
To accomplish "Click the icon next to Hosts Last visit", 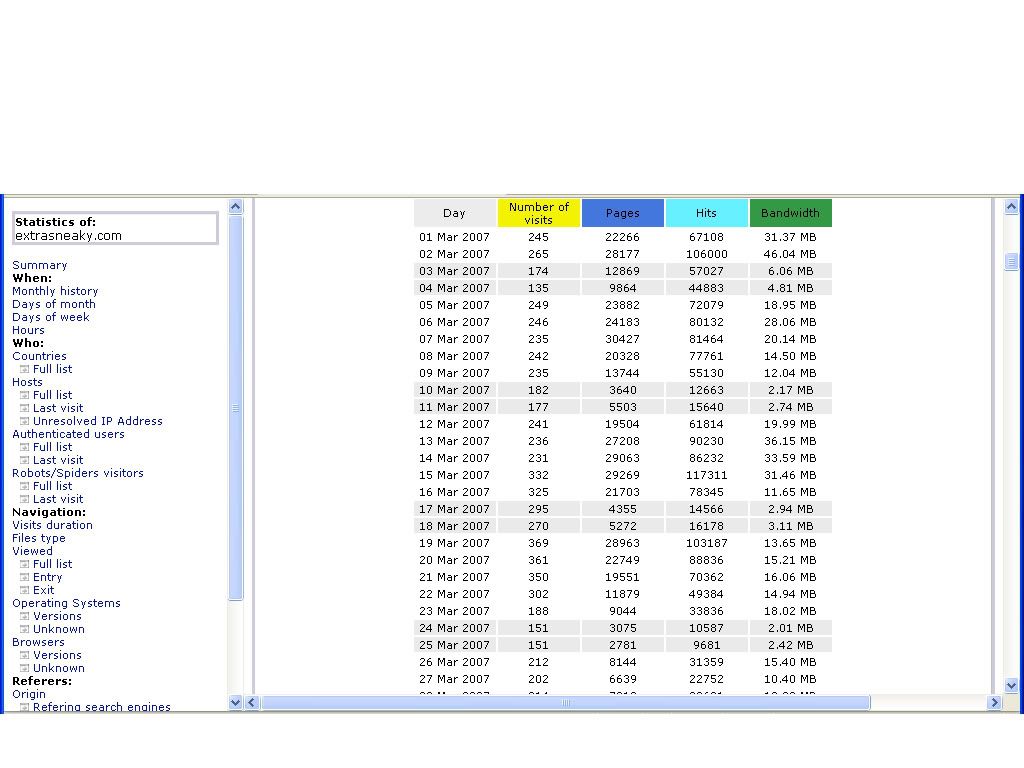I will (25, 408).
